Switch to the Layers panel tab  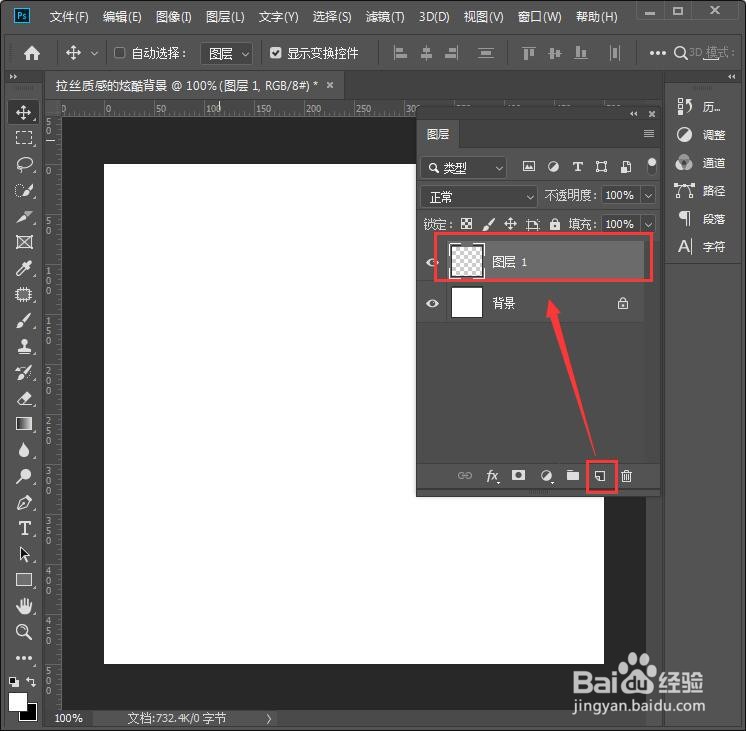(x=438, y=134)
